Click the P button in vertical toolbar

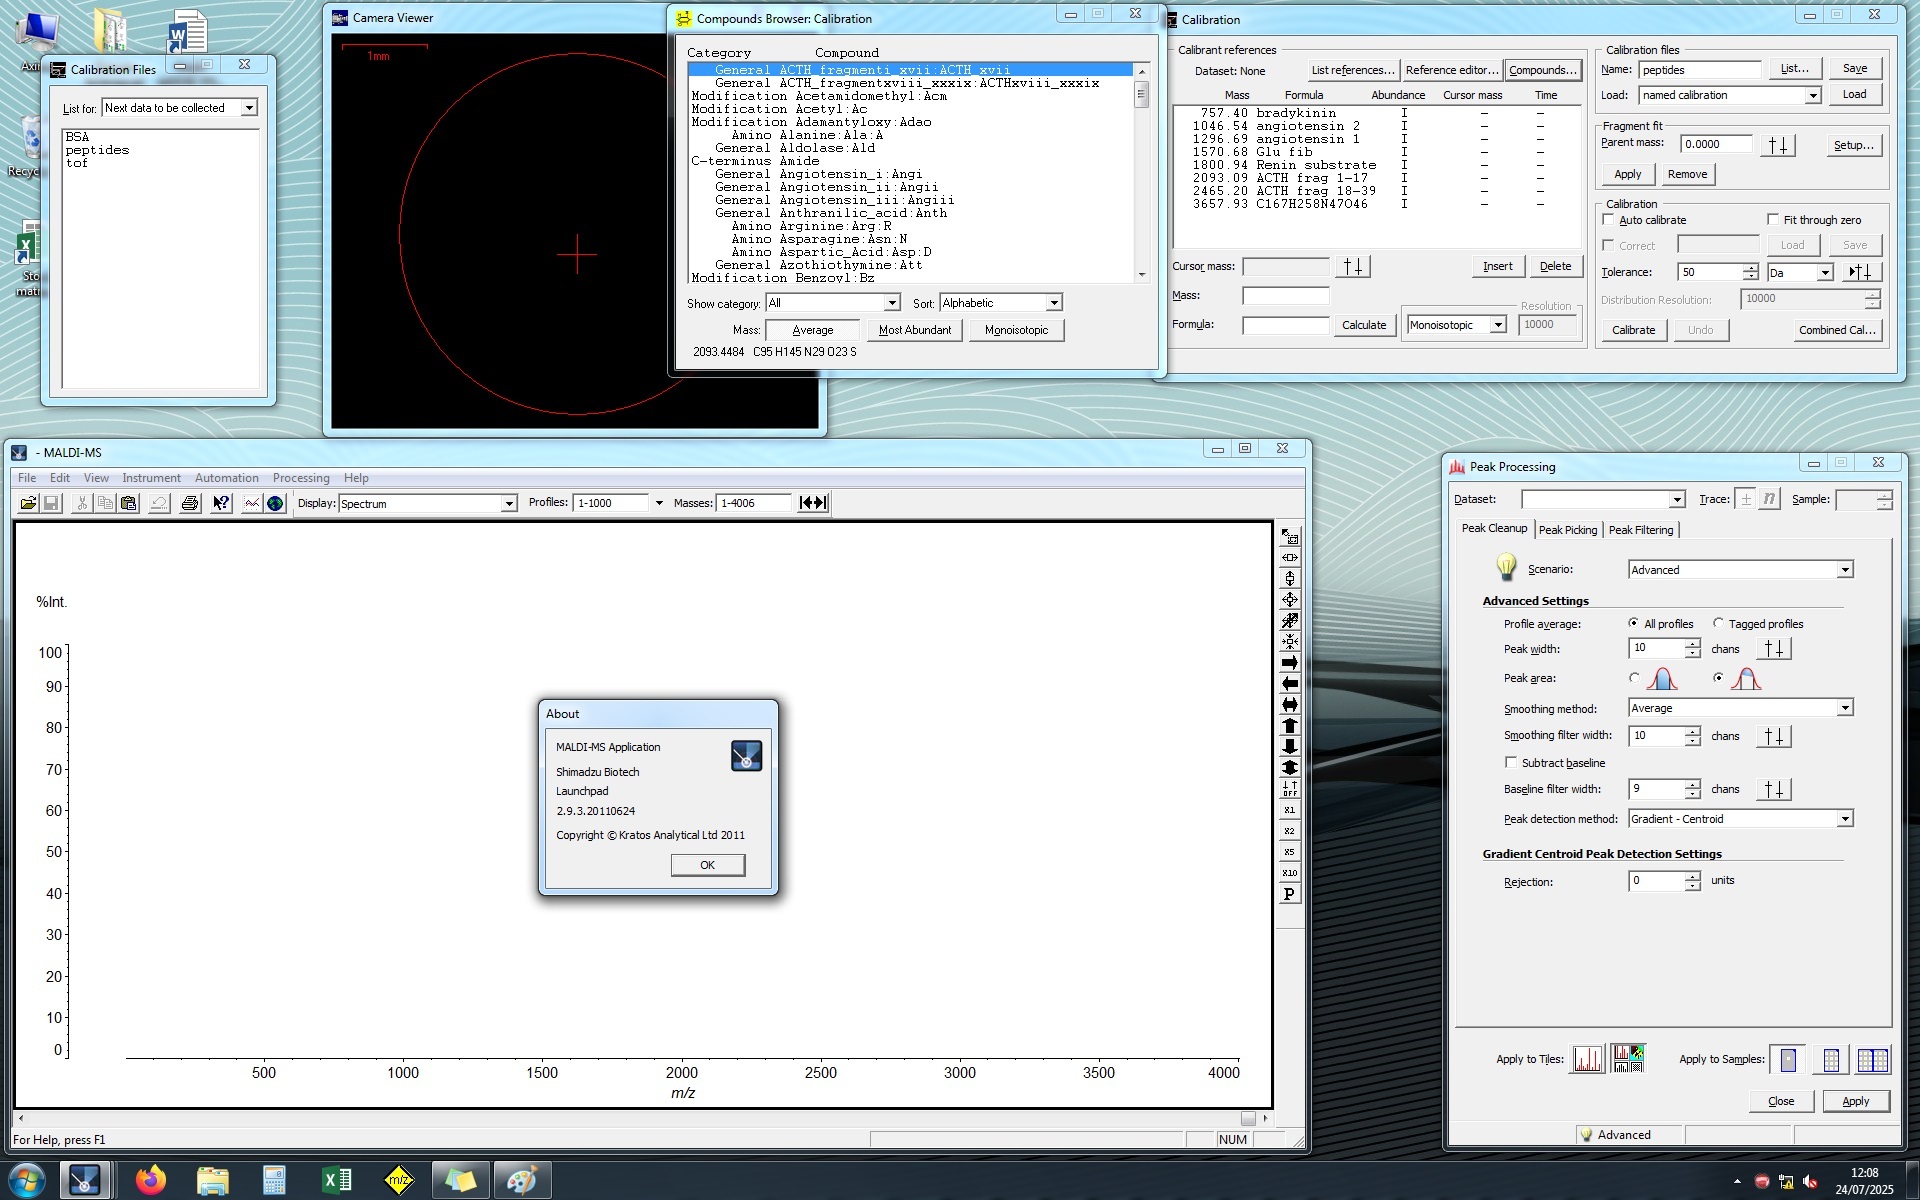point(1290,894)
